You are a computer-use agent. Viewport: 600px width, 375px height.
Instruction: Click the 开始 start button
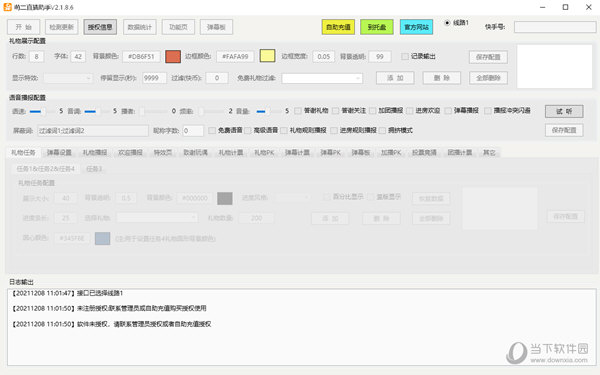pos(24,27)
